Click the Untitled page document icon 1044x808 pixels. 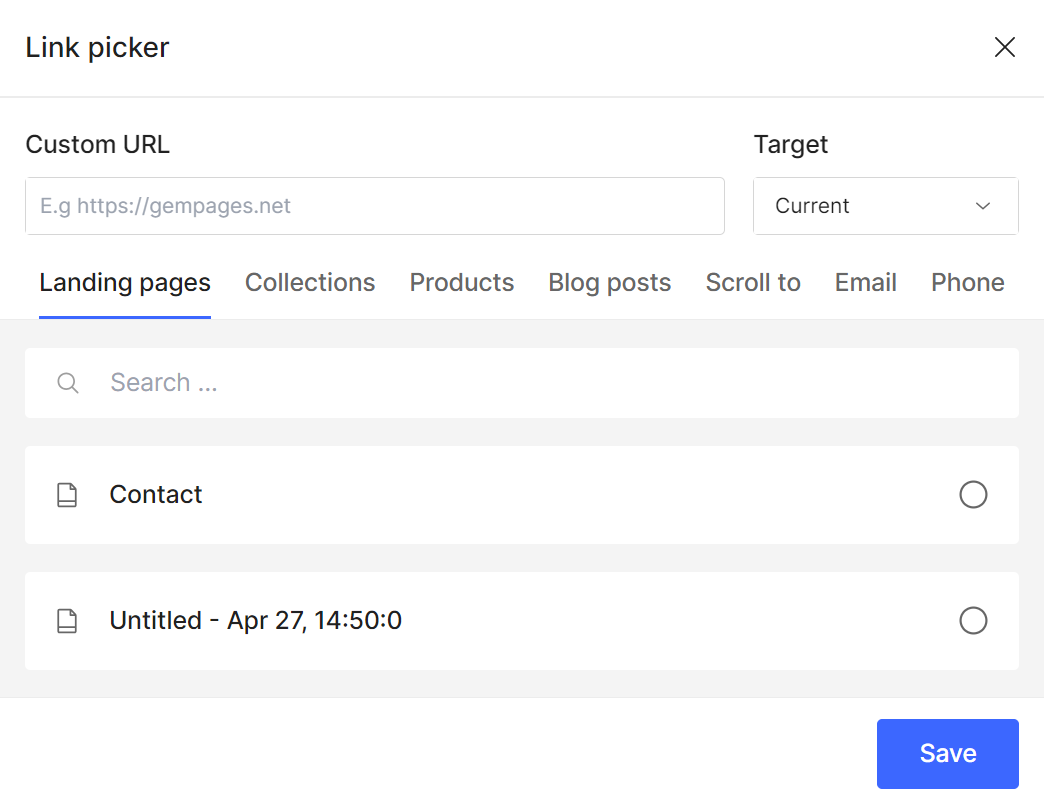click(x=67, y=621)
